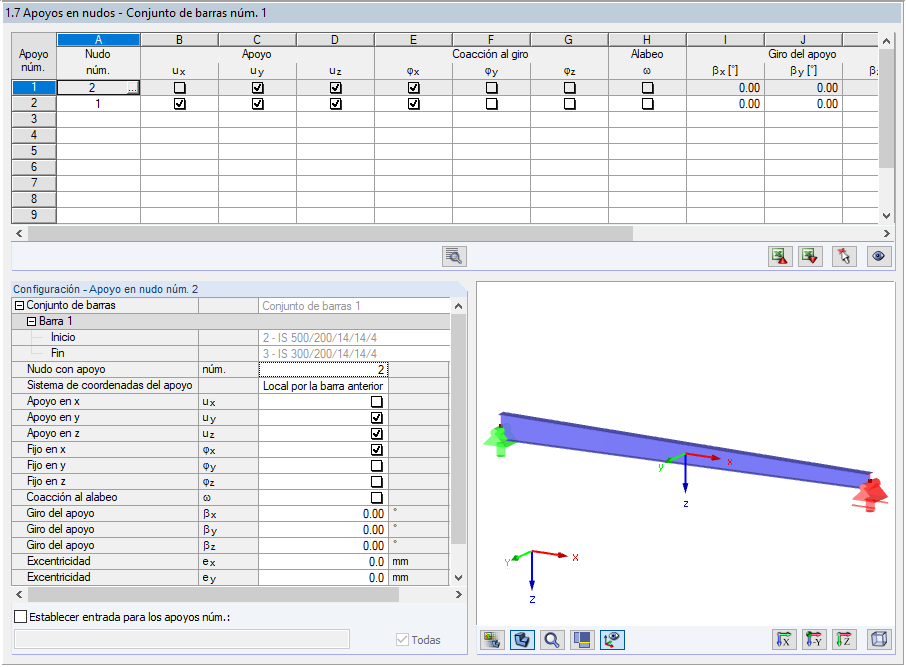
Task: Click 'Inicio' section value row
Action: [354, 338]
